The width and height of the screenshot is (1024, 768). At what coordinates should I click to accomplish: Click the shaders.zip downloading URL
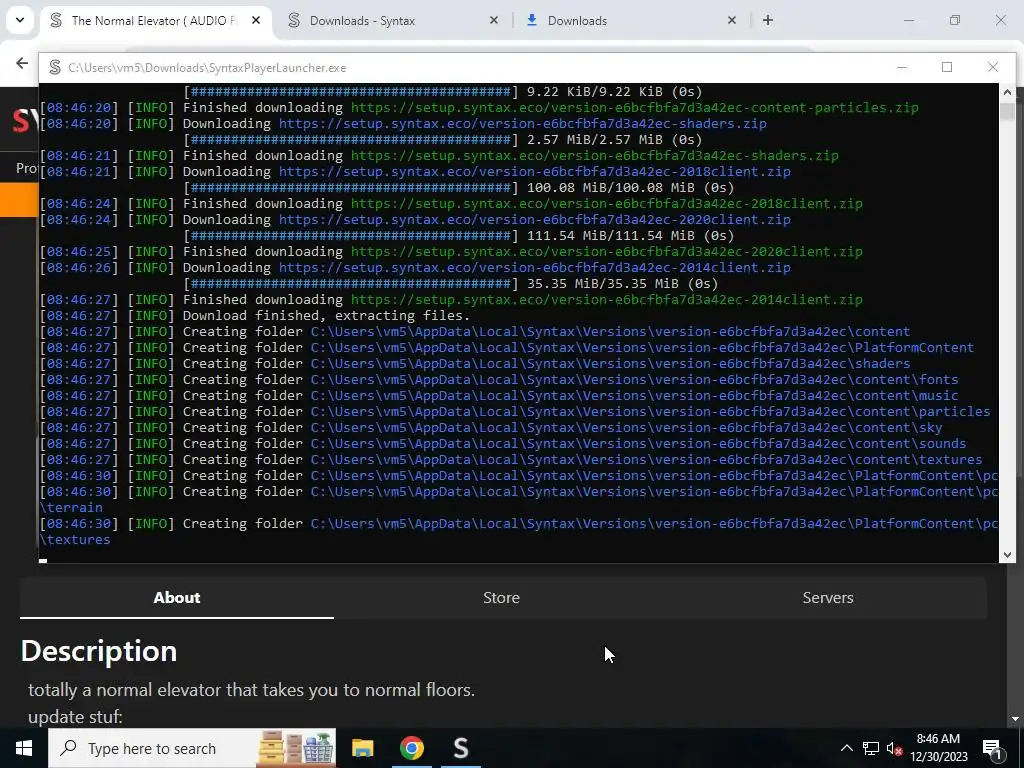click(x=522, y=123)
